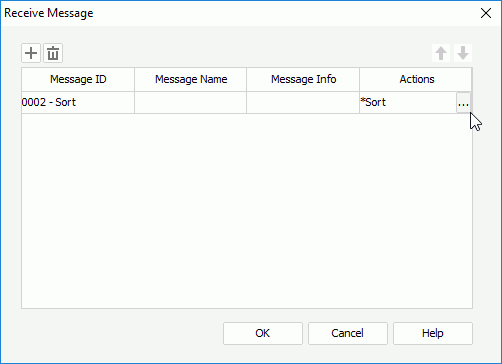Add a new message row
Viewport: 502px width, 364px height.
point(31,53)
